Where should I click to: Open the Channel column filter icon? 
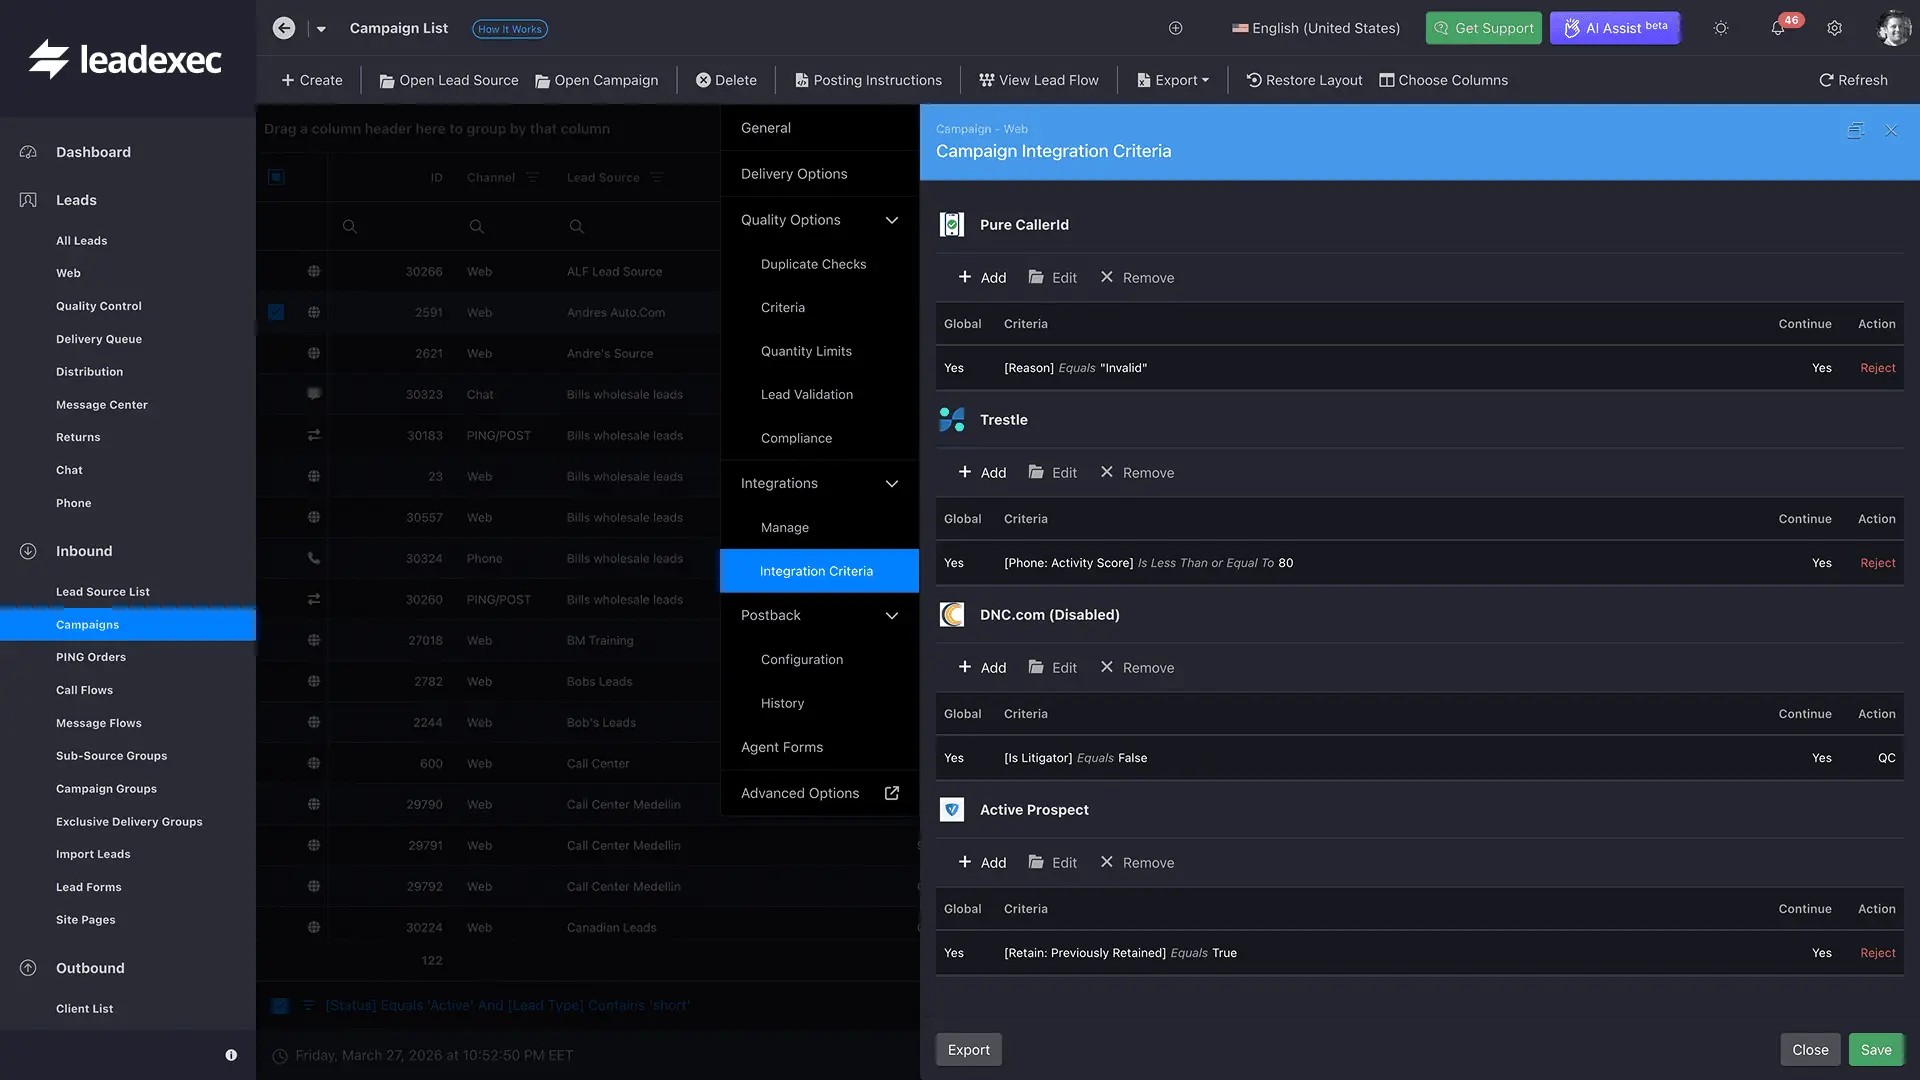pos(532,177)
